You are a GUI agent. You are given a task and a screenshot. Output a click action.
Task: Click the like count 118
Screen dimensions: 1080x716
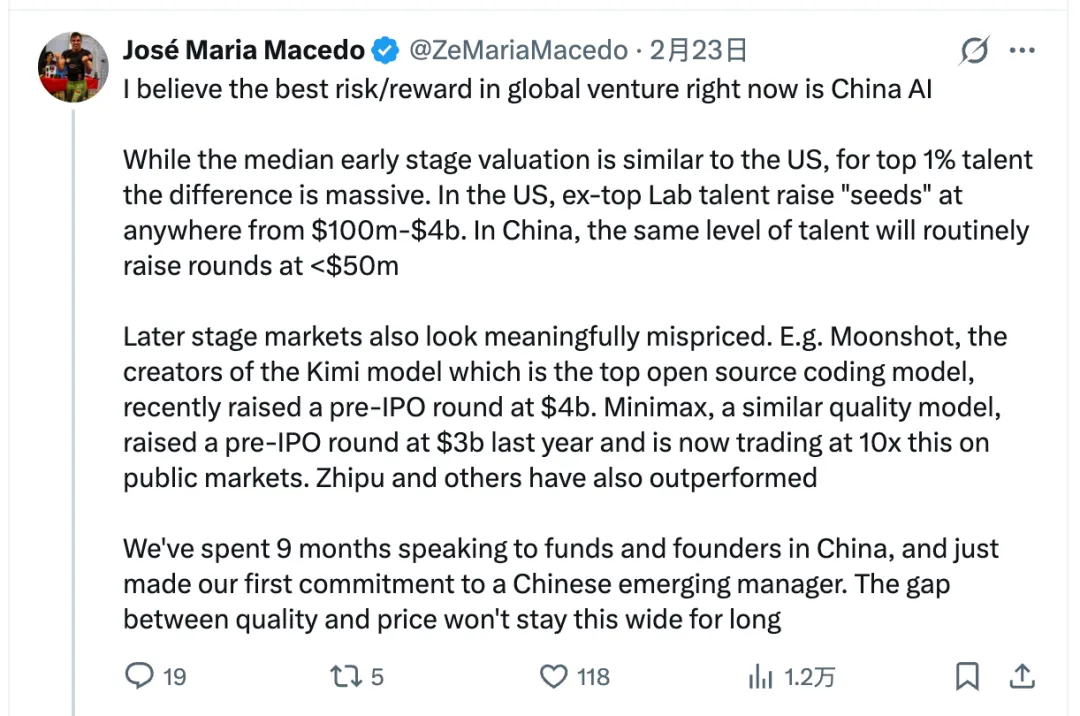(x=593, y=677)
